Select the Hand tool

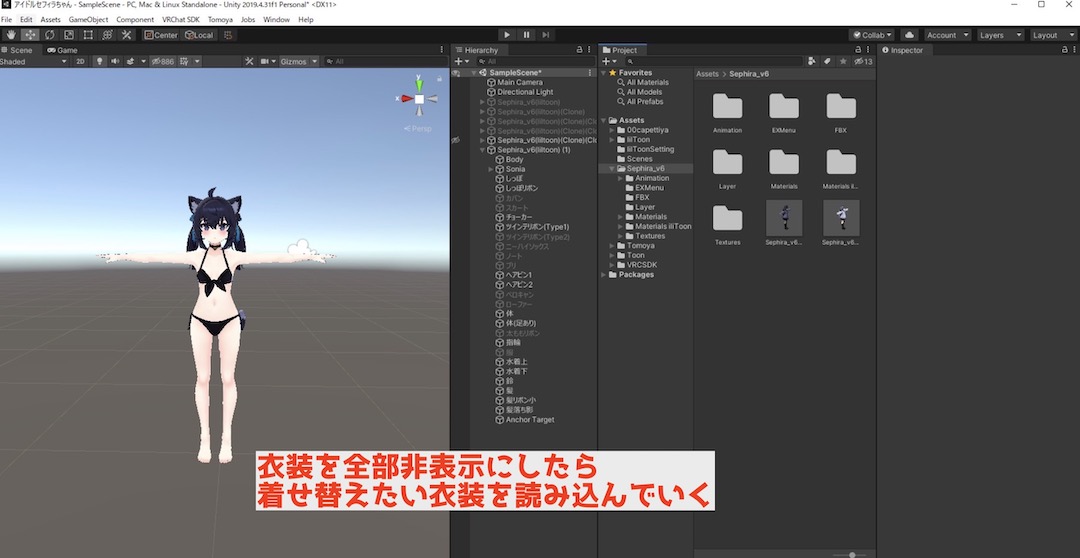pos(11,34)
